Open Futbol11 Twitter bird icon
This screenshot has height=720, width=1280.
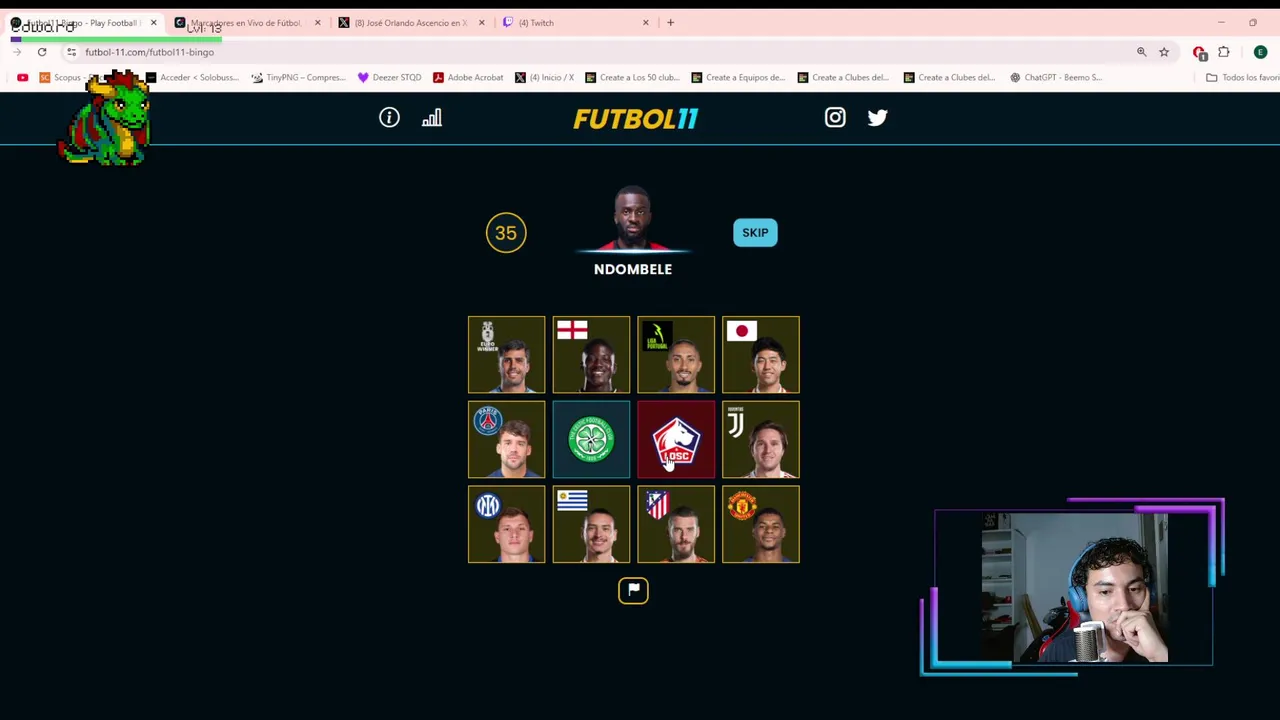[877, 118]
